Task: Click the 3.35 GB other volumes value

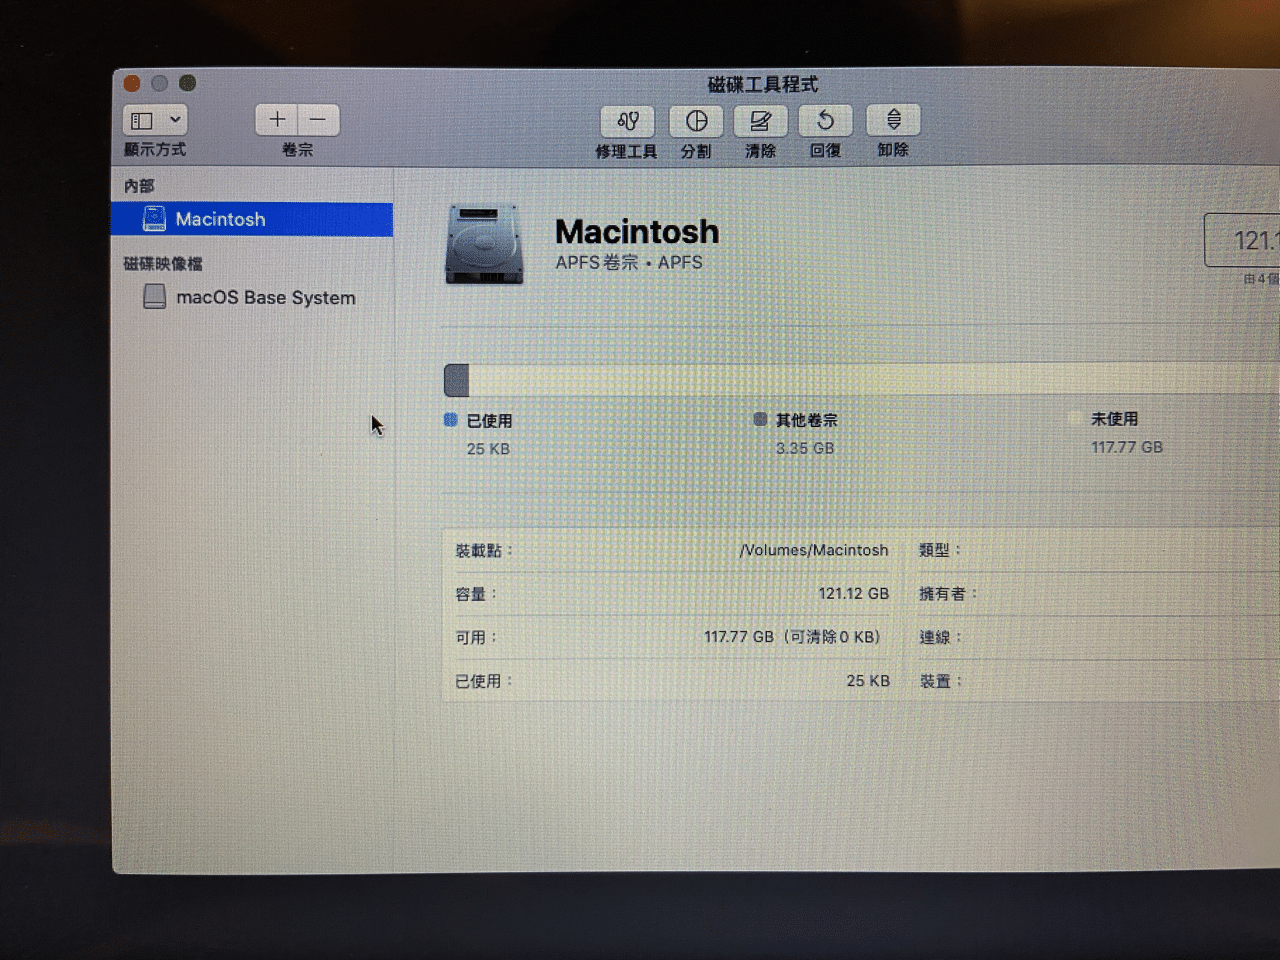Action: tap(805, 448)
